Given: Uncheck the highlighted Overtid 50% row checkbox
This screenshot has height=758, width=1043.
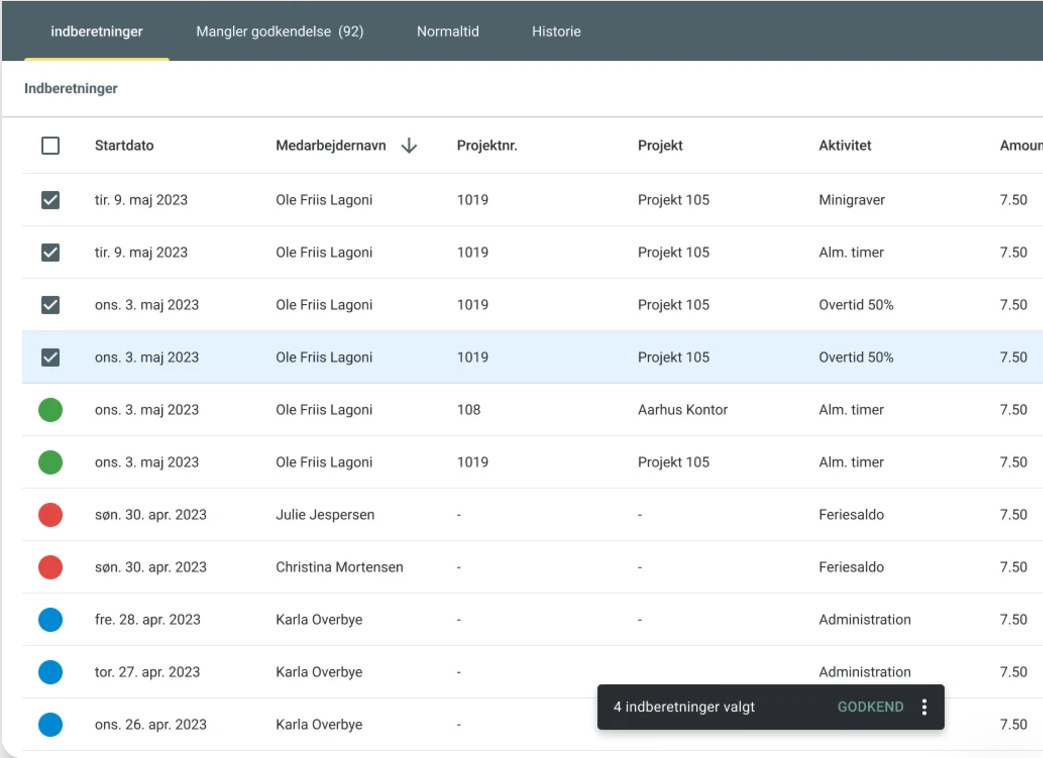Looking at the screenshot, I should pyautogui.click(x=50, y=357).
